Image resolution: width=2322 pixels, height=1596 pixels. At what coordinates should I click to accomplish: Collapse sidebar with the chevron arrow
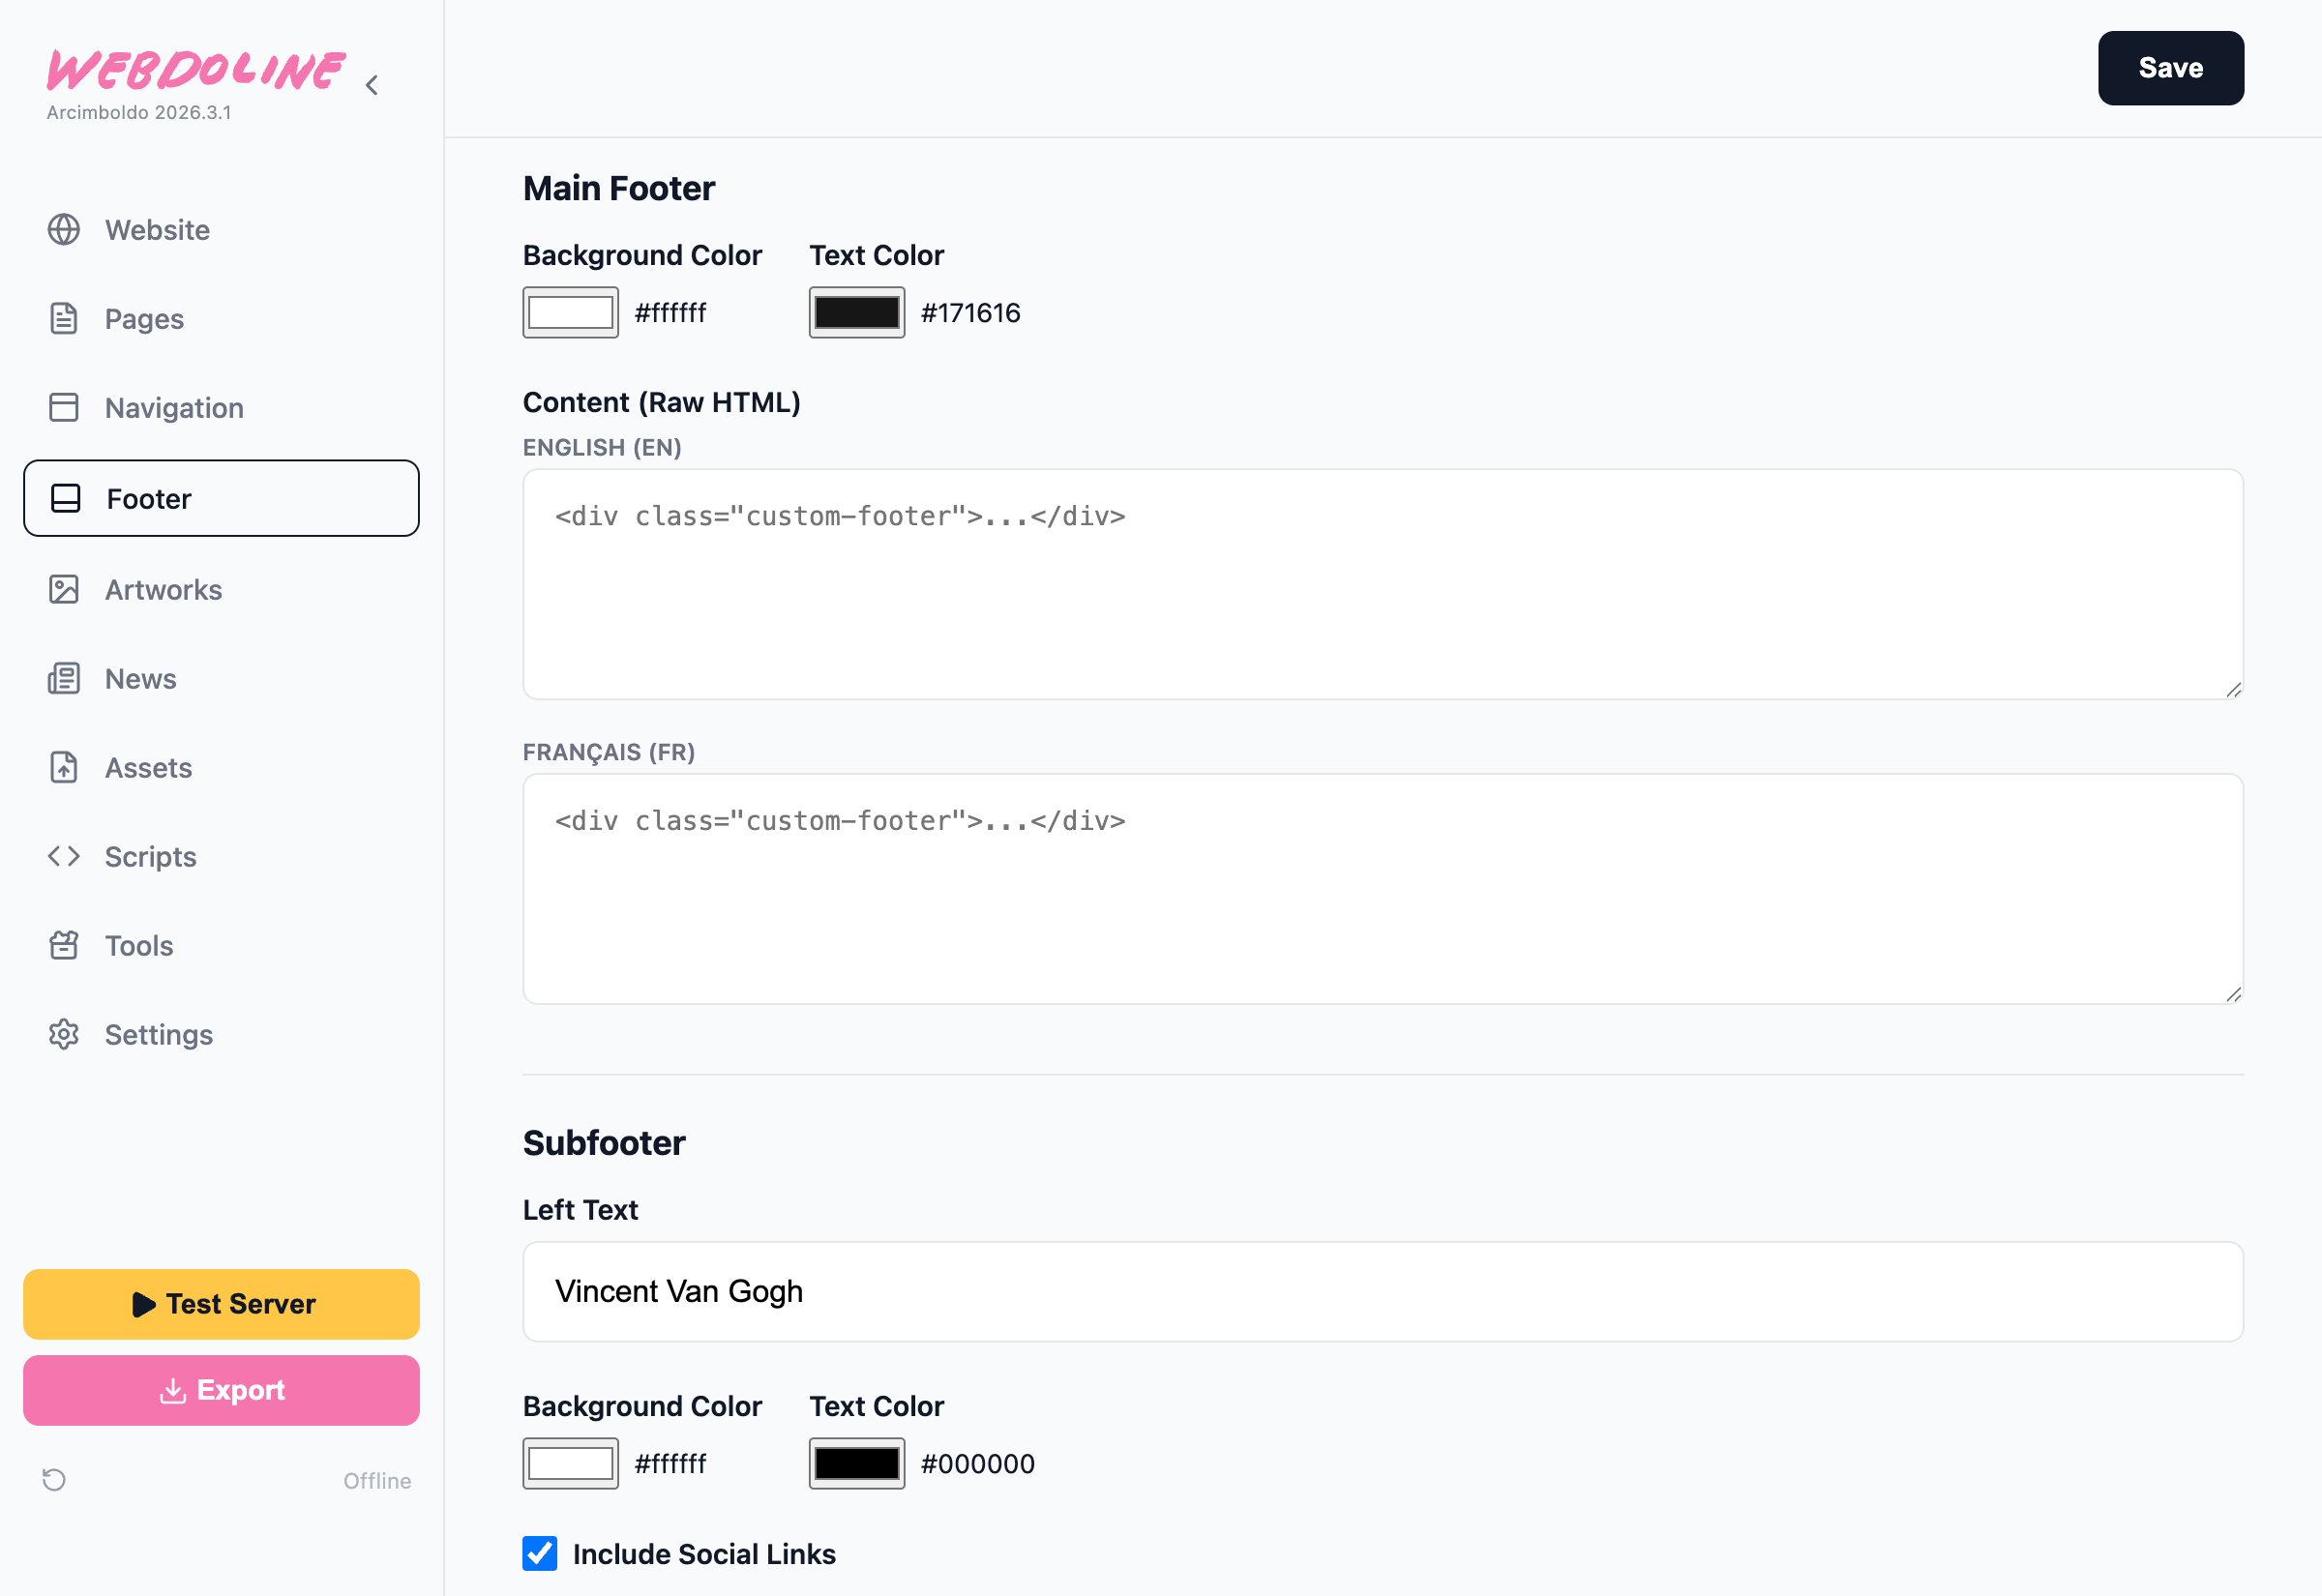pyautogui.click(x=372, y=86)
